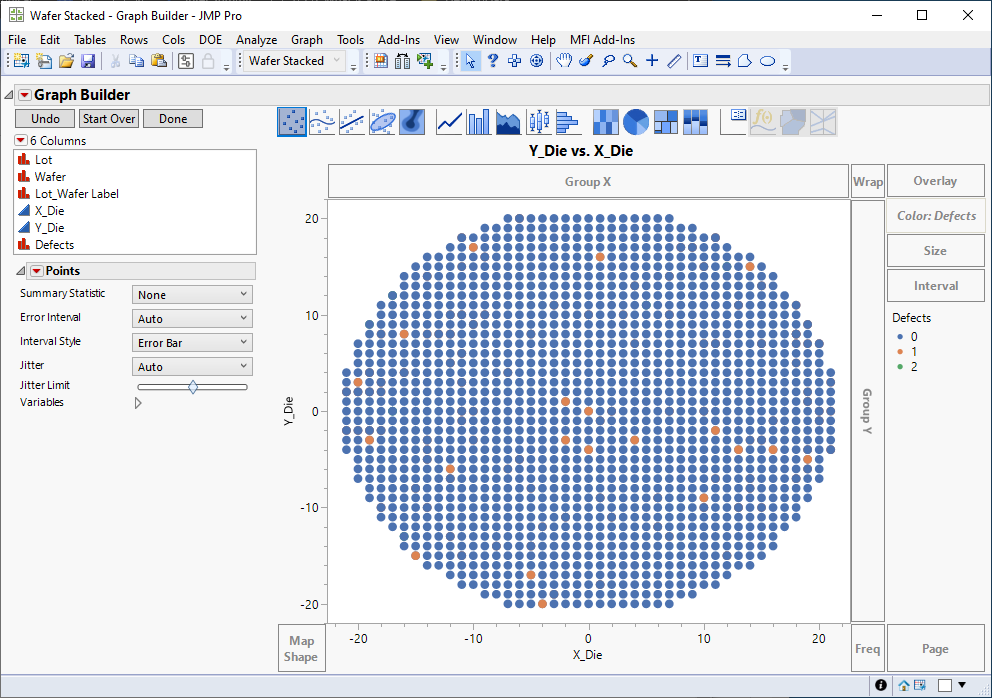Open the Add-Ins menu

coord(399,39)
